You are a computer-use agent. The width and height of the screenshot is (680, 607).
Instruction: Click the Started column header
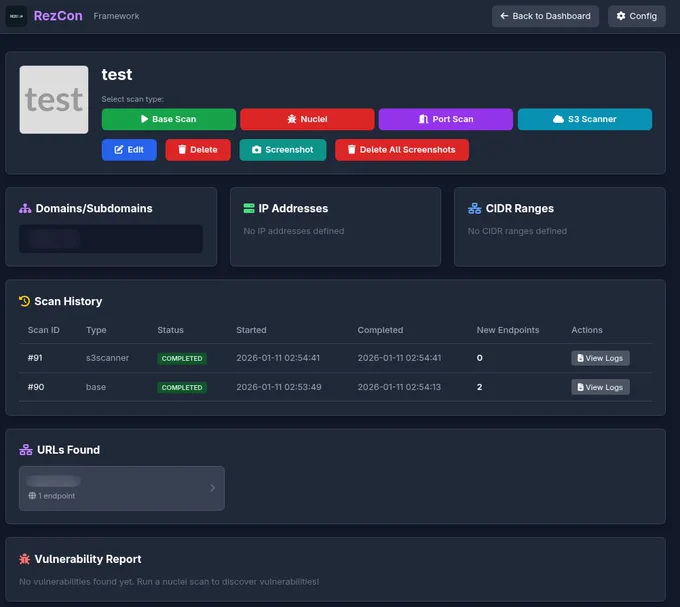click(x=252, y=330)
